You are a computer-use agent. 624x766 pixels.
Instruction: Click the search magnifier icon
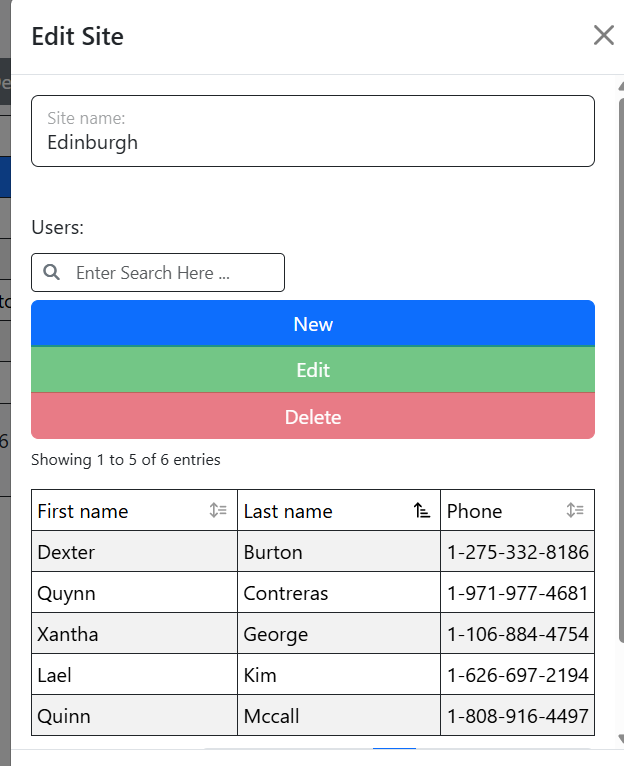coord(52,273)
